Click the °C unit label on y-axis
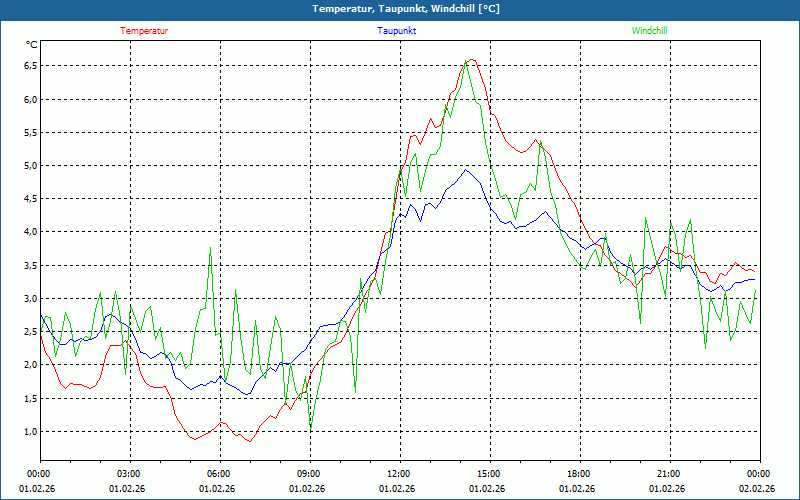 pos(31,45)
